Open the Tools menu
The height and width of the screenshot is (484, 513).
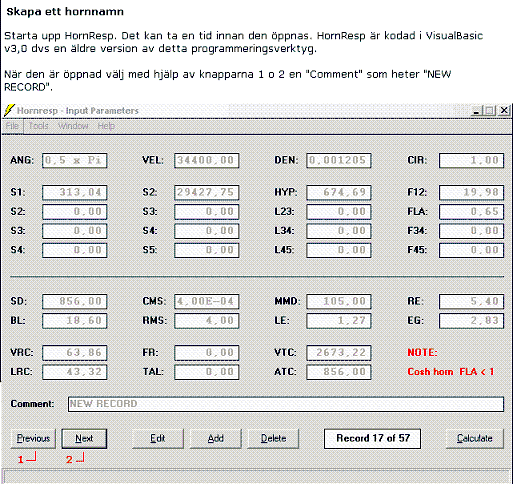point(39,126)
